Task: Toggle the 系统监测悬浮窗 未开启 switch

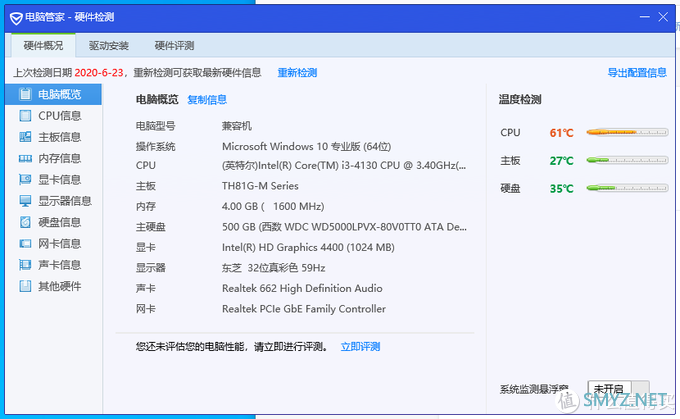Action: pos(618,389)
